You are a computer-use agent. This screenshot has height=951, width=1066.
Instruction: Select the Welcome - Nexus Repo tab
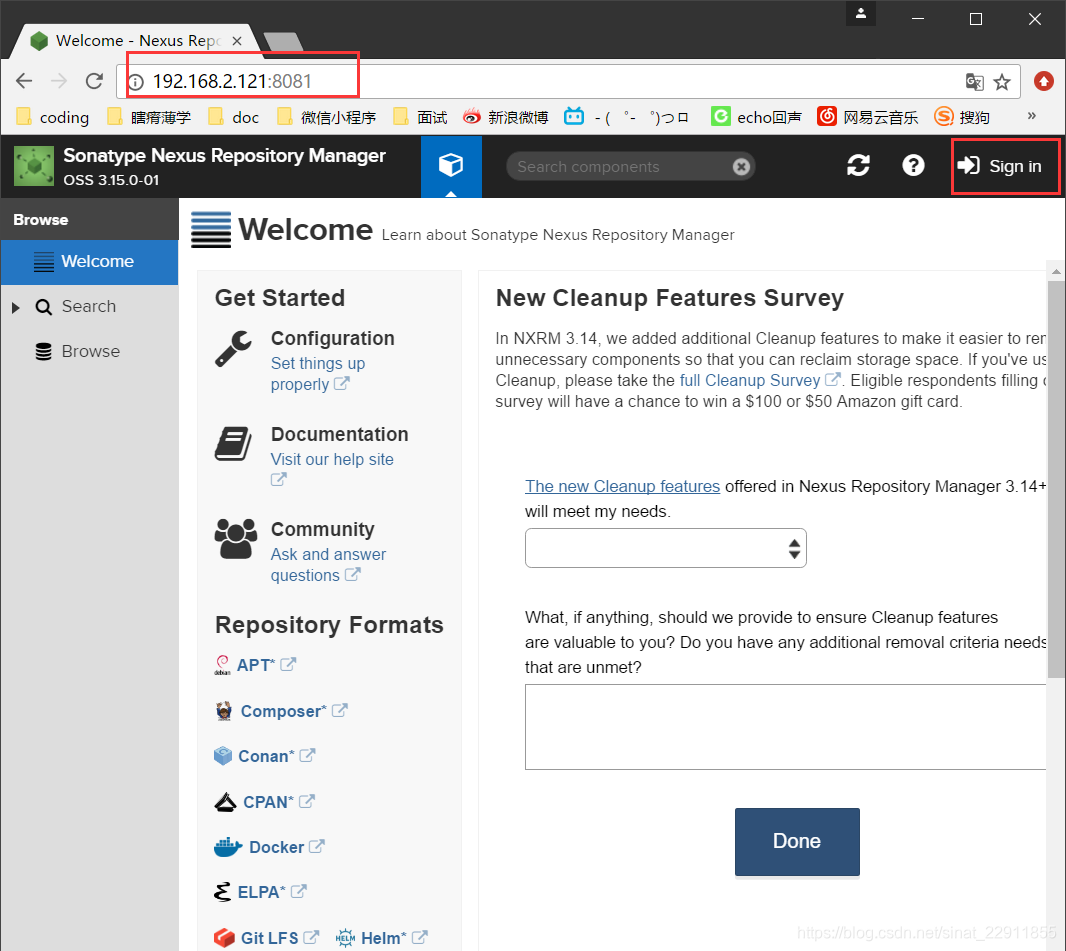click(x=136, y=41)
